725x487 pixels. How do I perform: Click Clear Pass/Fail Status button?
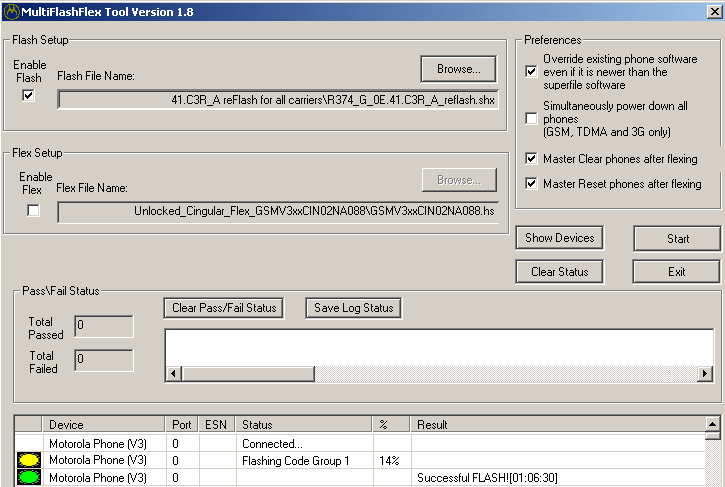[224, 308]
